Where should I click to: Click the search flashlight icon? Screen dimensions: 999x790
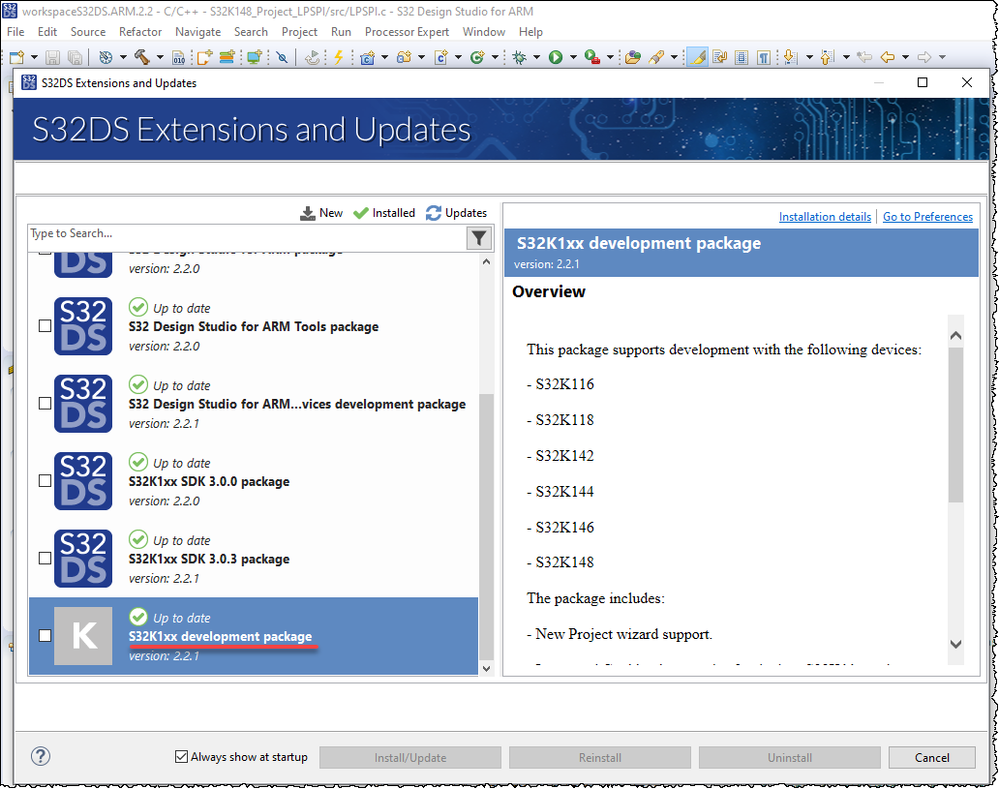[656, 57]
